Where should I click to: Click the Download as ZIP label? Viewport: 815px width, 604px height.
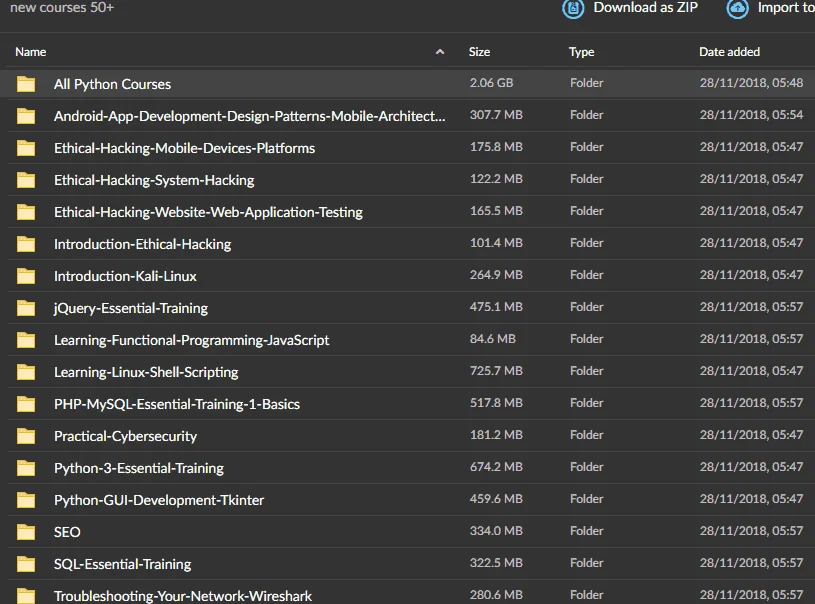pyautogui.click(x=646, y=7)
